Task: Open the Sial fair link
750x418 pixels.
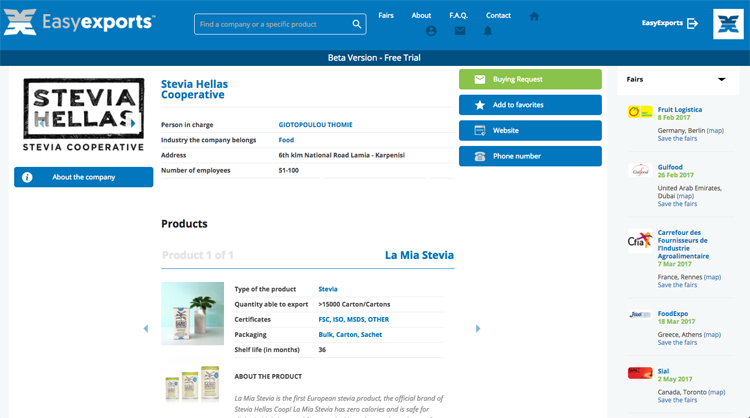Action: 663,372
